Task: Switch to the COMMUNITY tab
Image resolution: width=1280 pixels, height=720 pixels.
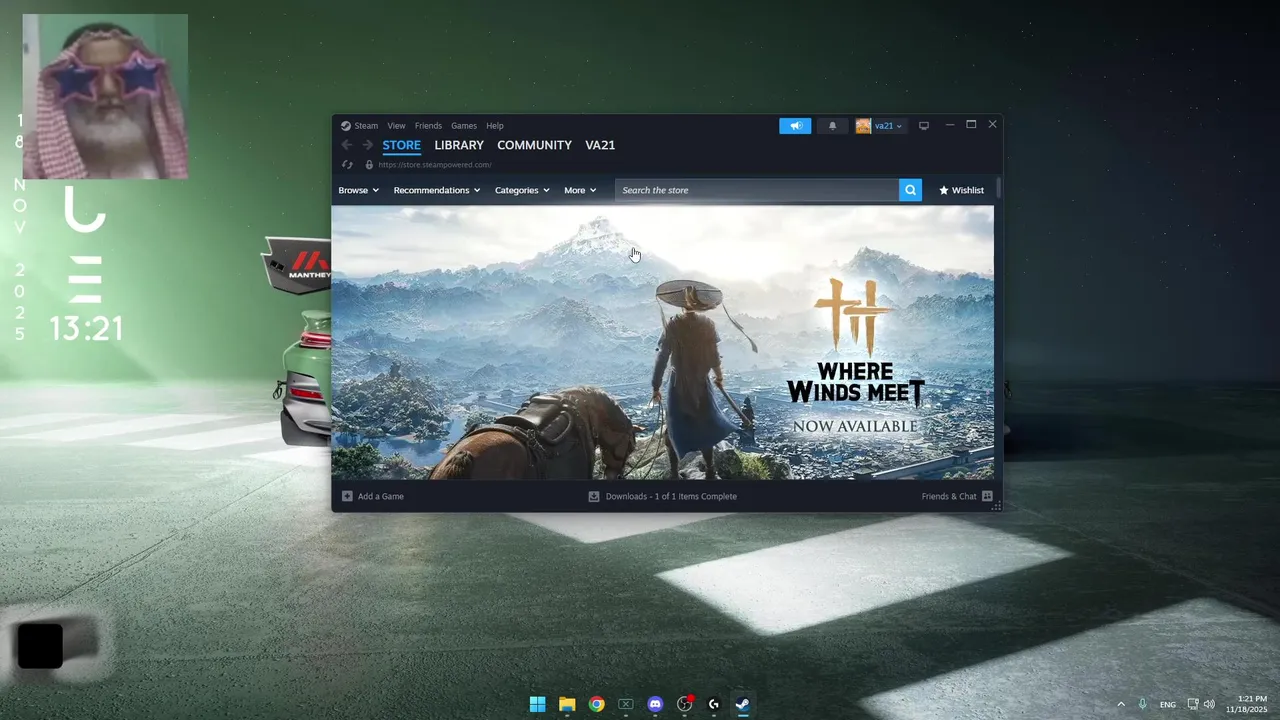Action: [x=534, y=145]
